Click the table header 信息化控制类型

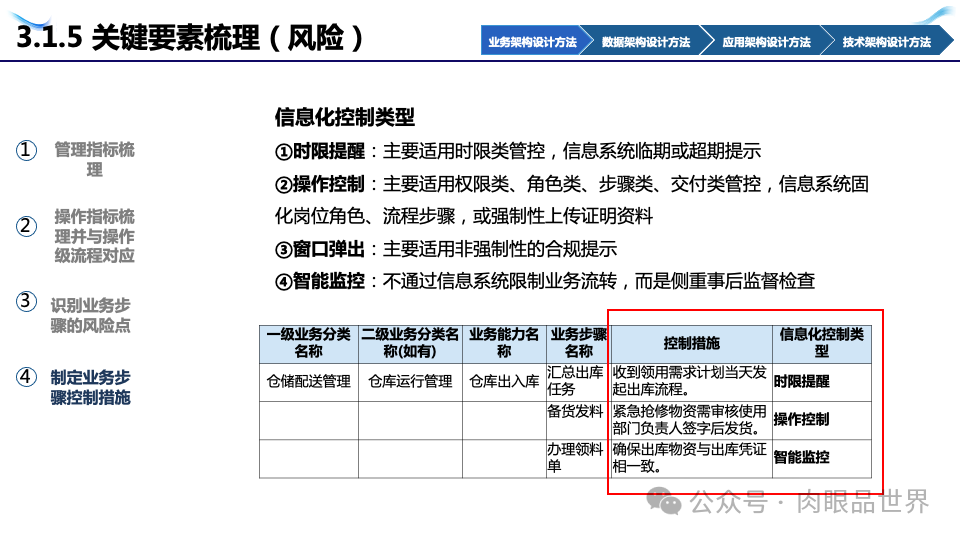[822, 343]
